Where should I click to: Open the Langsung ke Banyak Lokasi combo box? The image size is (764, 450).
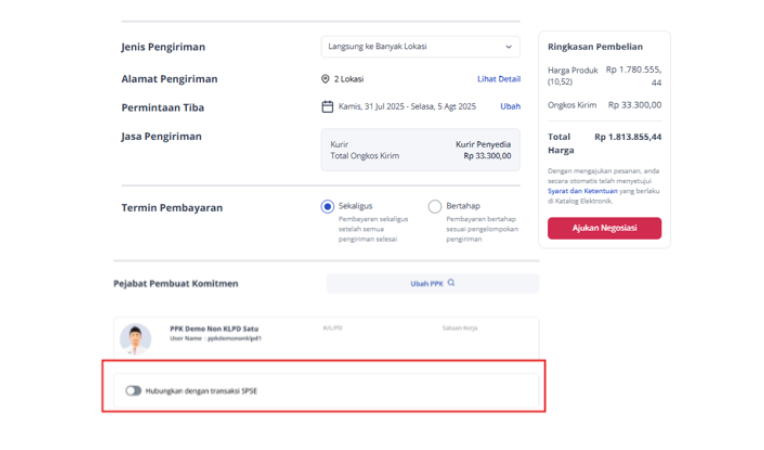(420, 47)
